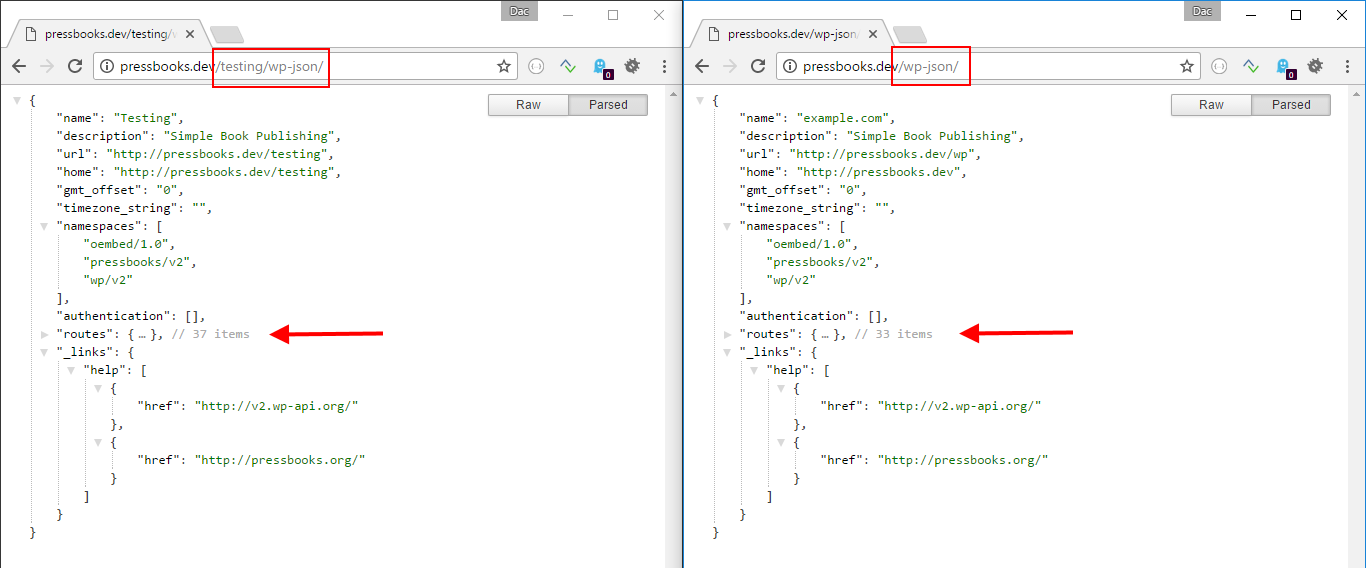The height and width of the screenshot is (568, 1366).
Task: Switch to Parsed view in right window
Action: [x=1291, y=105]
